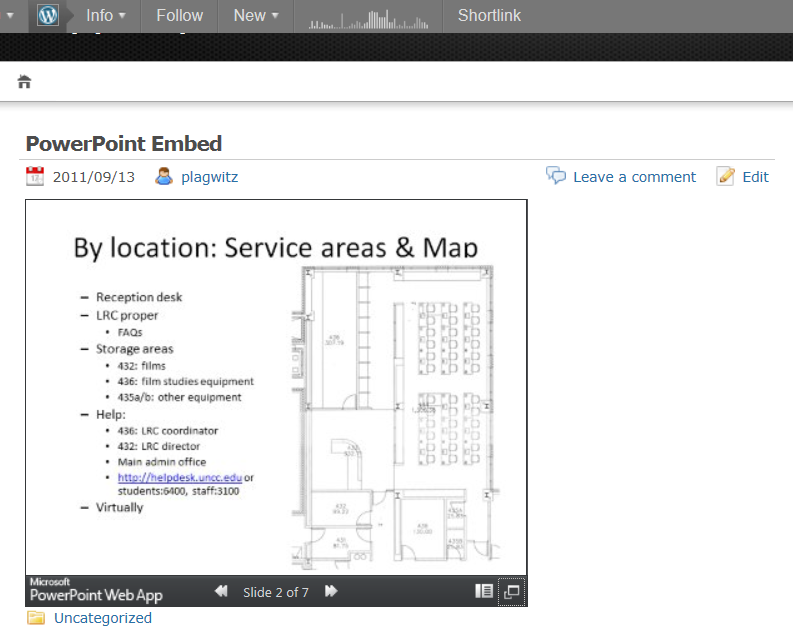Click the comment speech bubble icon
This screenshot has height=635, width=793.
pyautogui.click(x=556, y=176)
